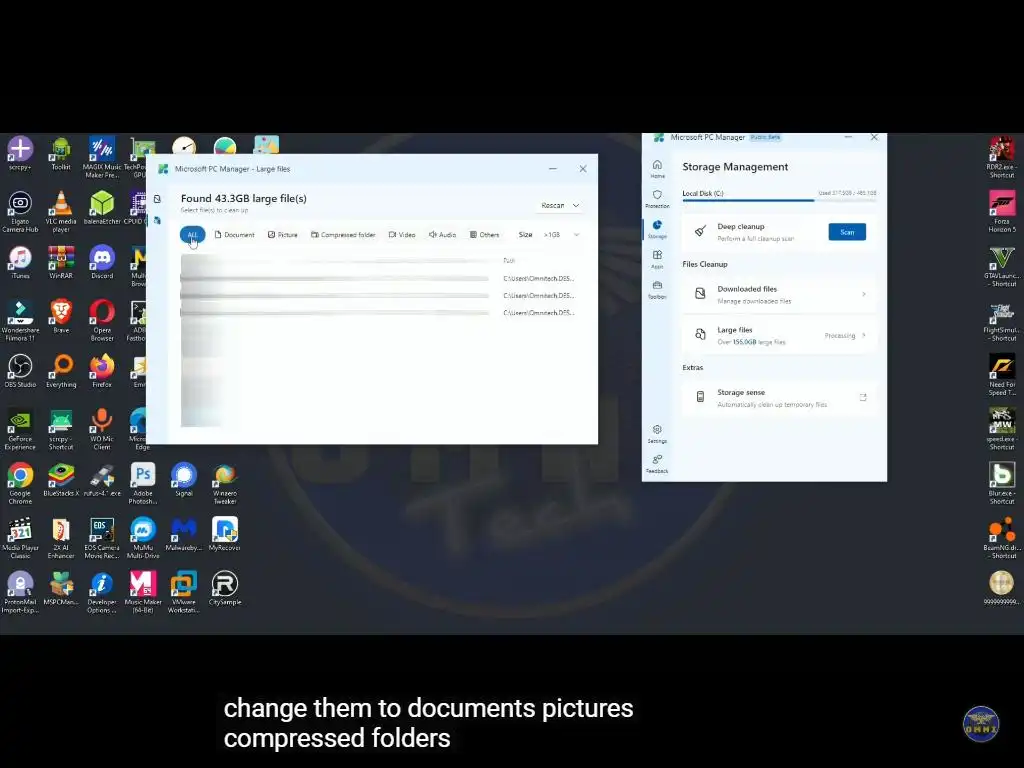Screen dimensions: 1024x768
Task: Open the MuMu Multi-Drive desktop icon
Action: coord(142,537)
